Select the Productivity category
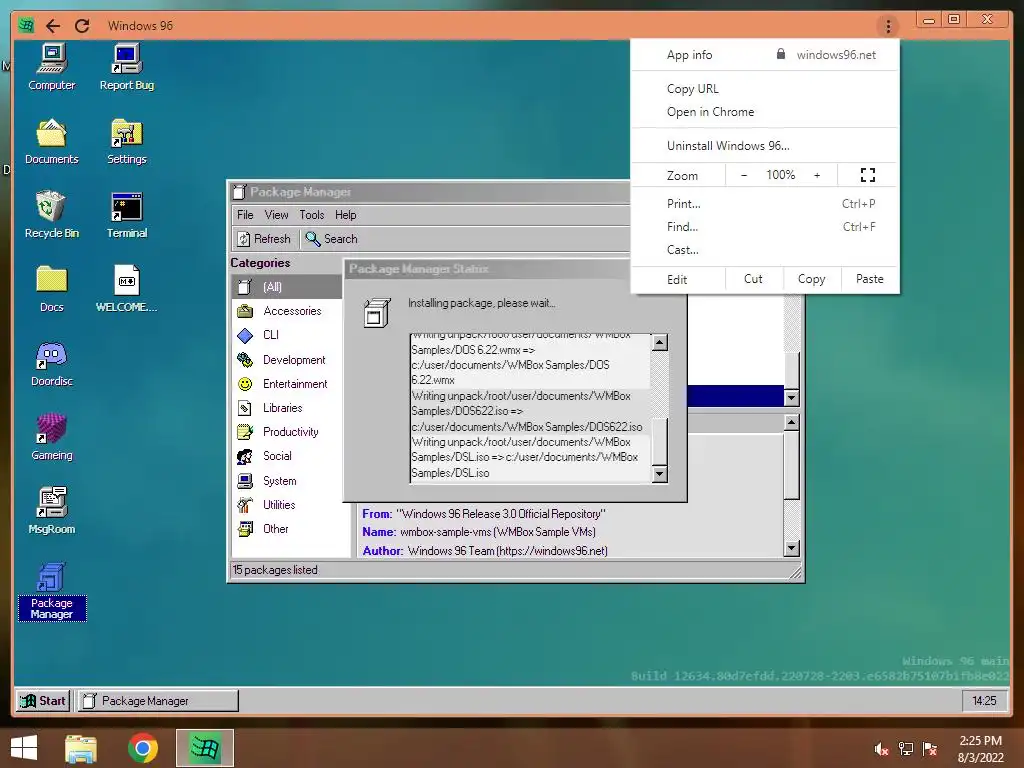 [286, 432]
